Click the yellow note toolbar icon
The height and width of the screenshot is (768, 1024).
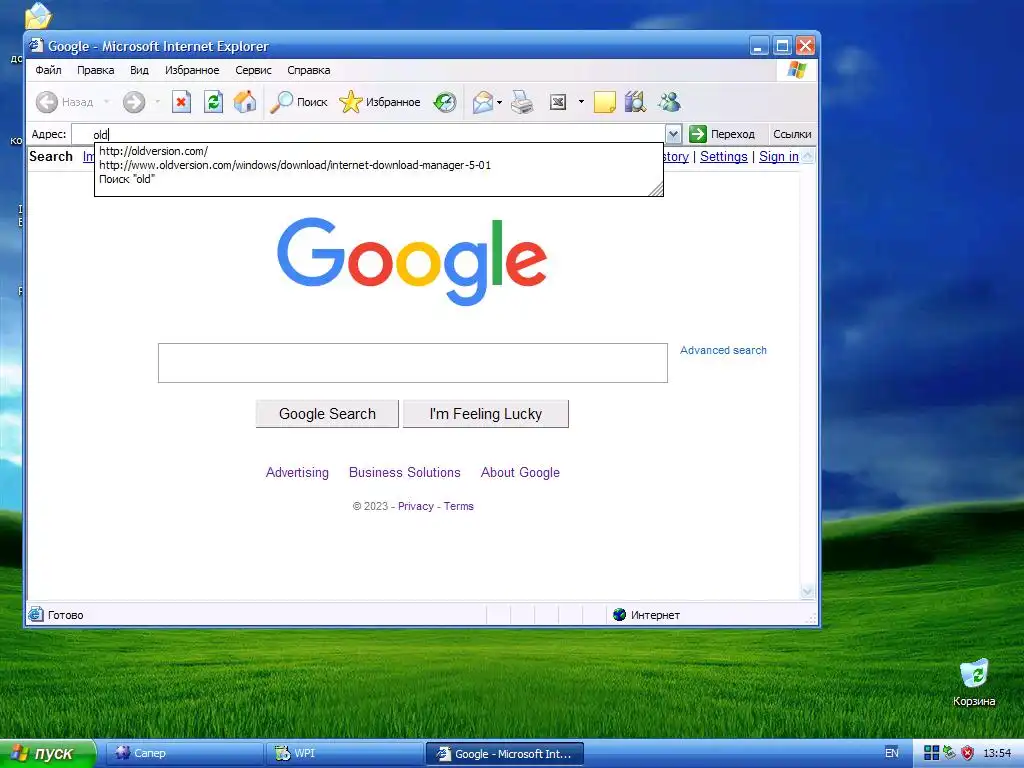click(605, 102)
